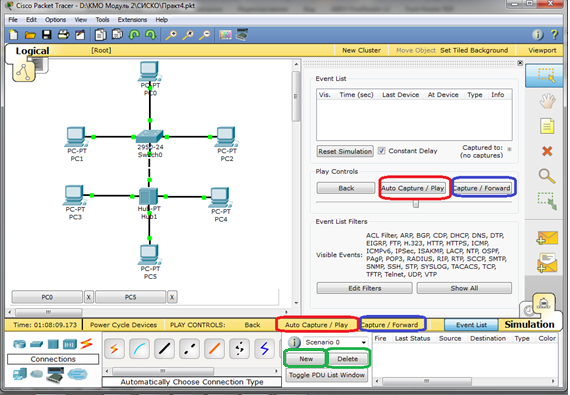Choose the Add Simple PDU envelope tool
Screen dimensions: 570x395
click(547, 238)
